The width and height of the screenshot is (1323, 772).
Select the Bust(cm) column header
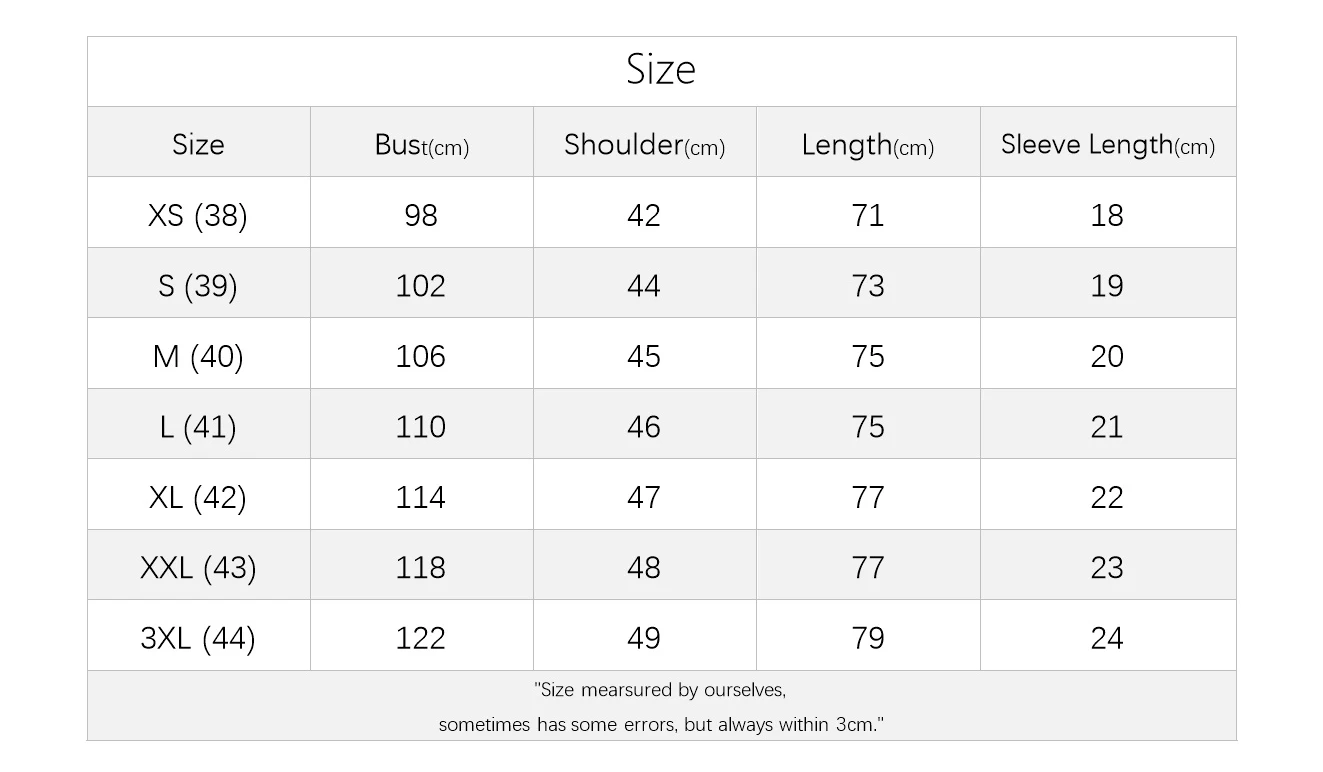coord(421,145)
